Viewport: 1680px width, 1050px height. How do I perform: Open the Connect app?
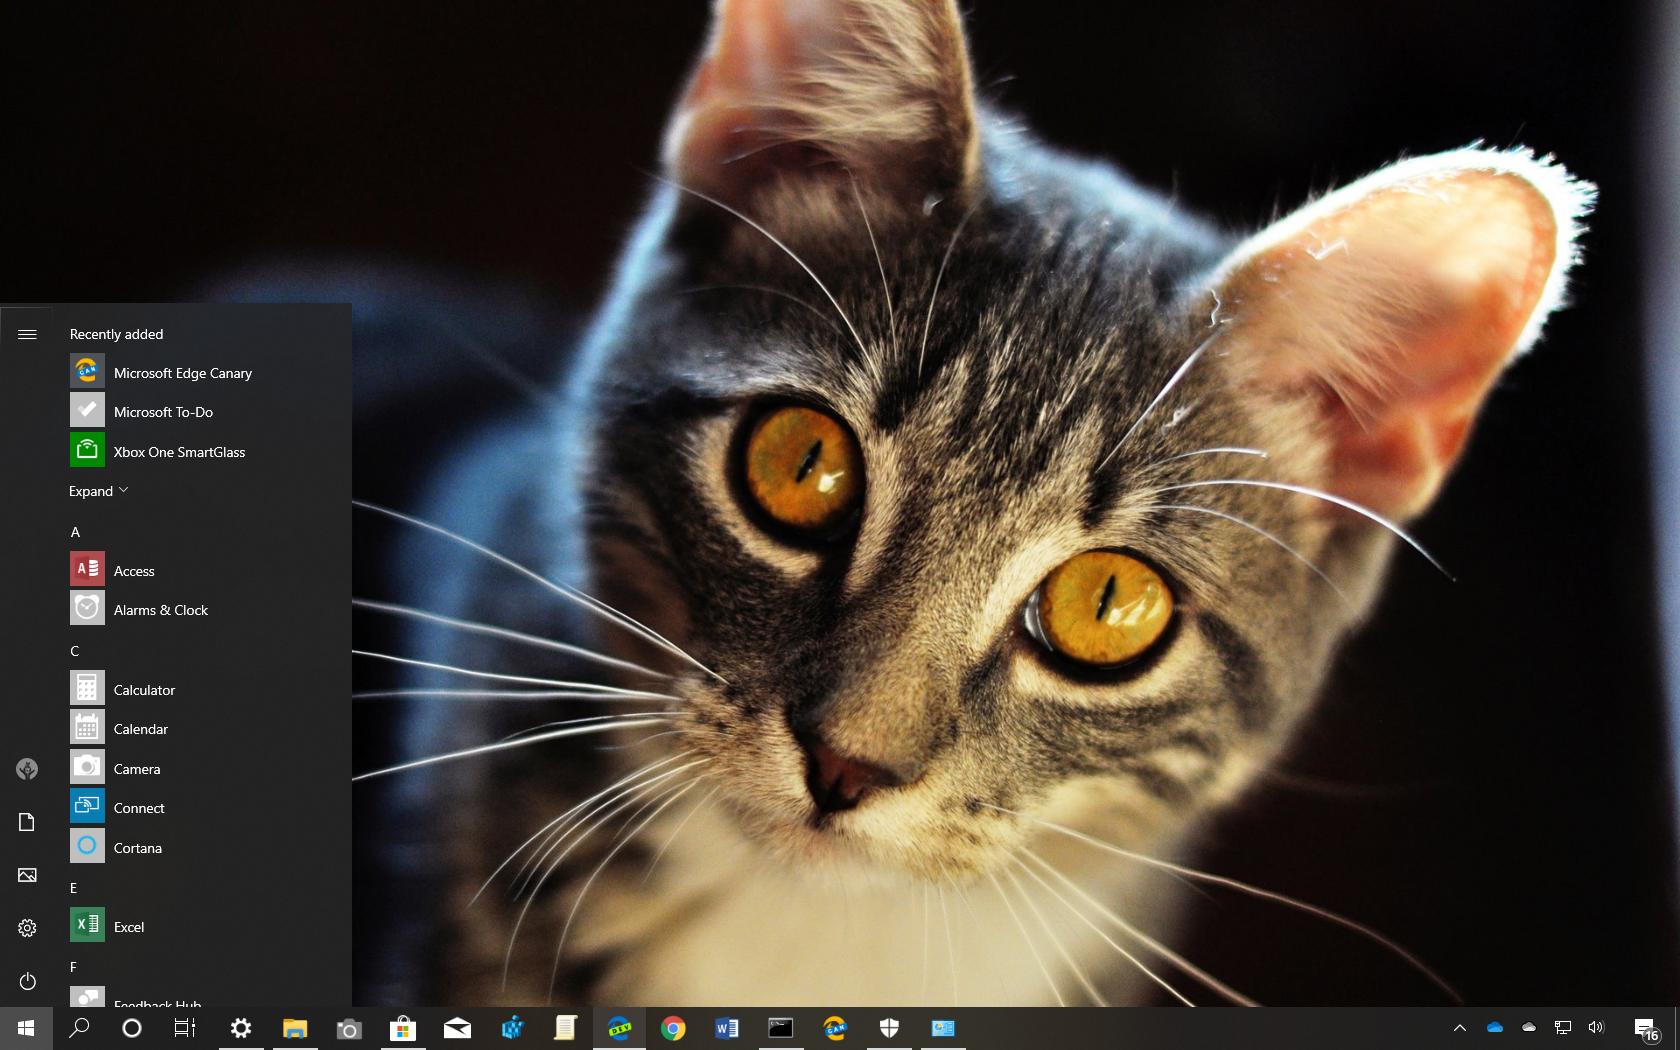(x=139, y=807)
